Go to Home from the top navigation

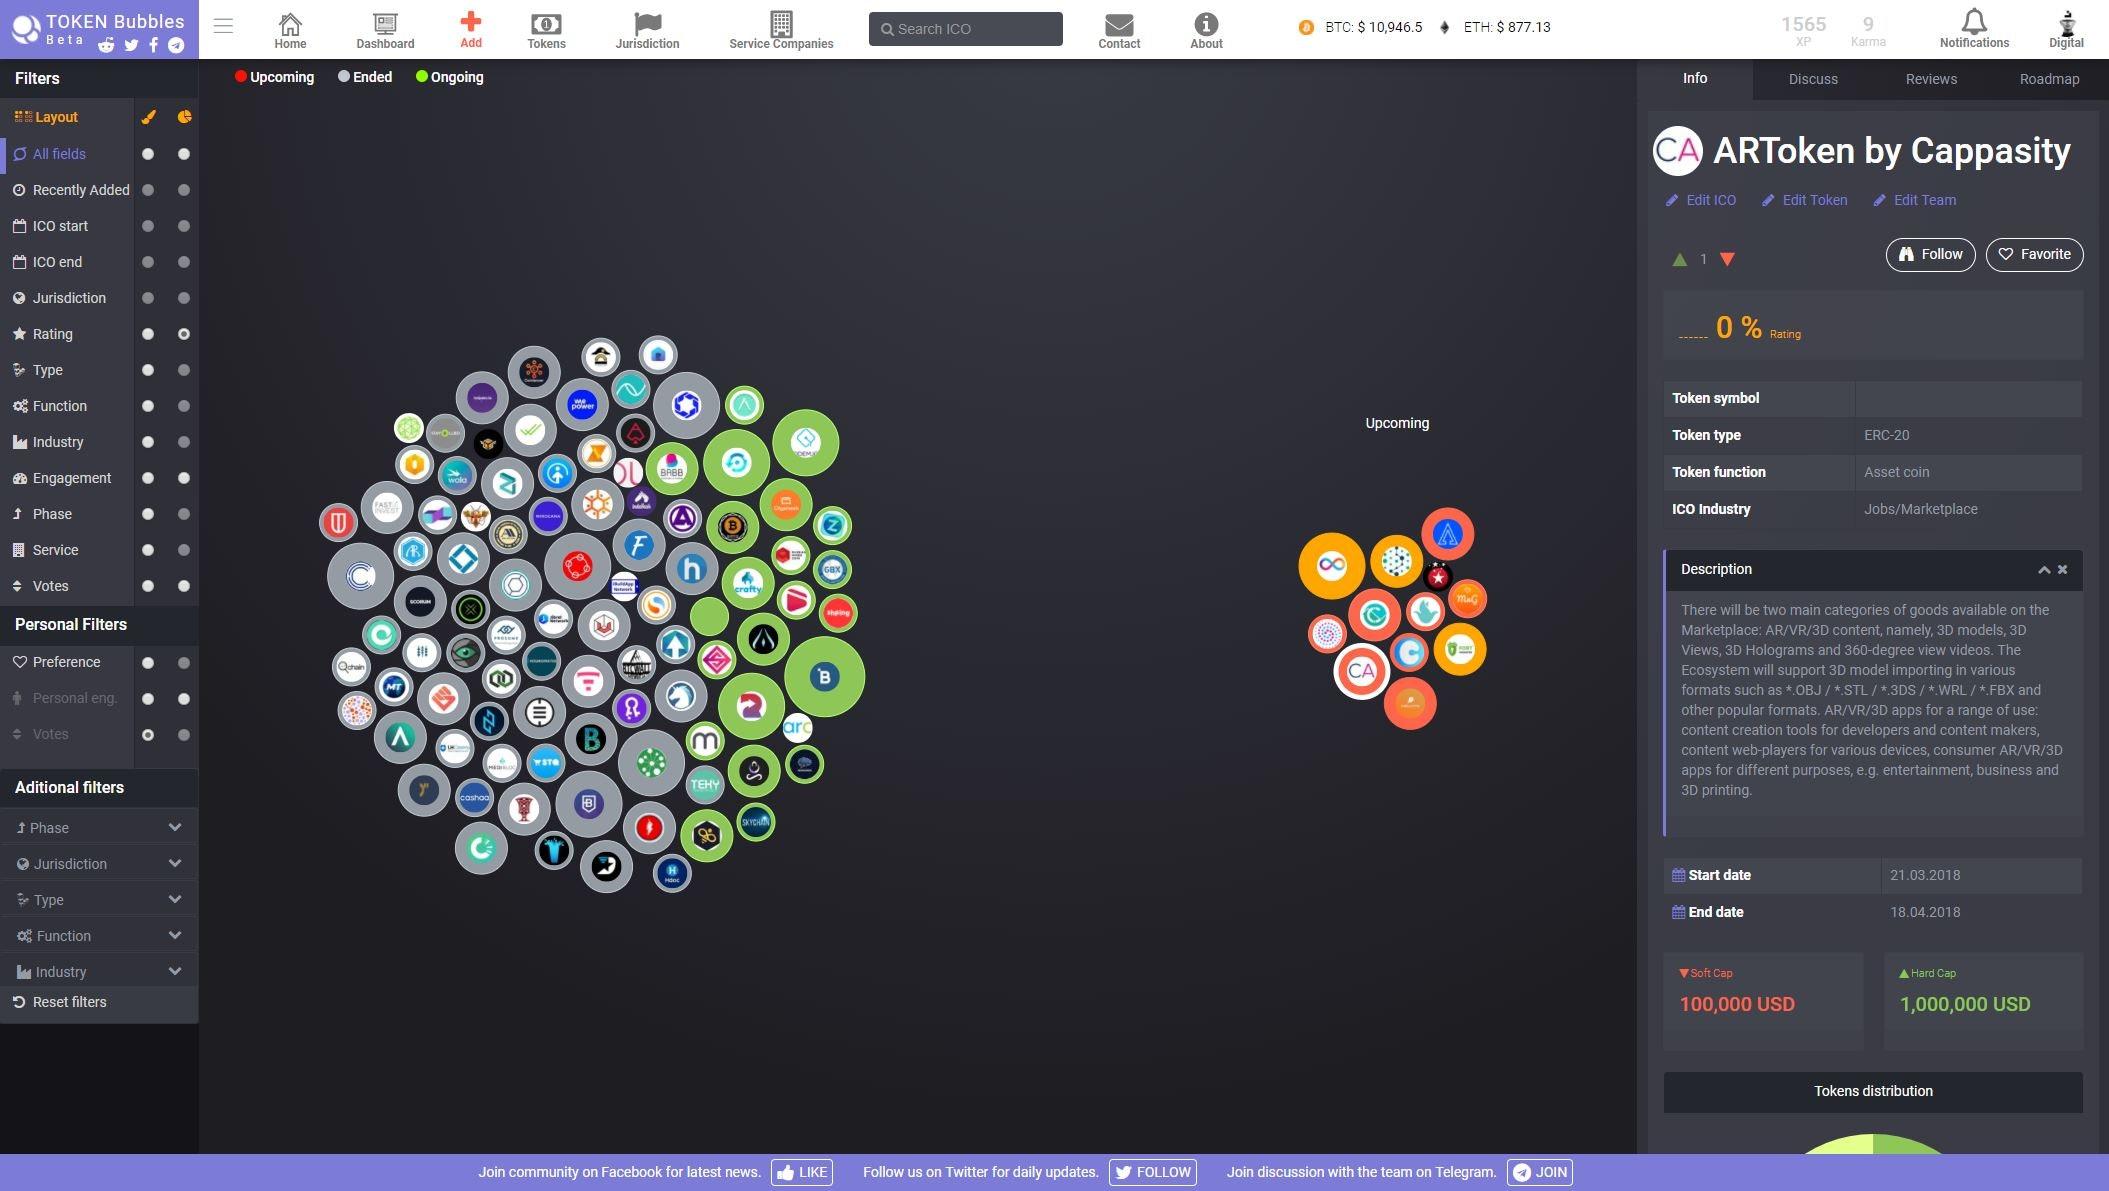[290, 30]
